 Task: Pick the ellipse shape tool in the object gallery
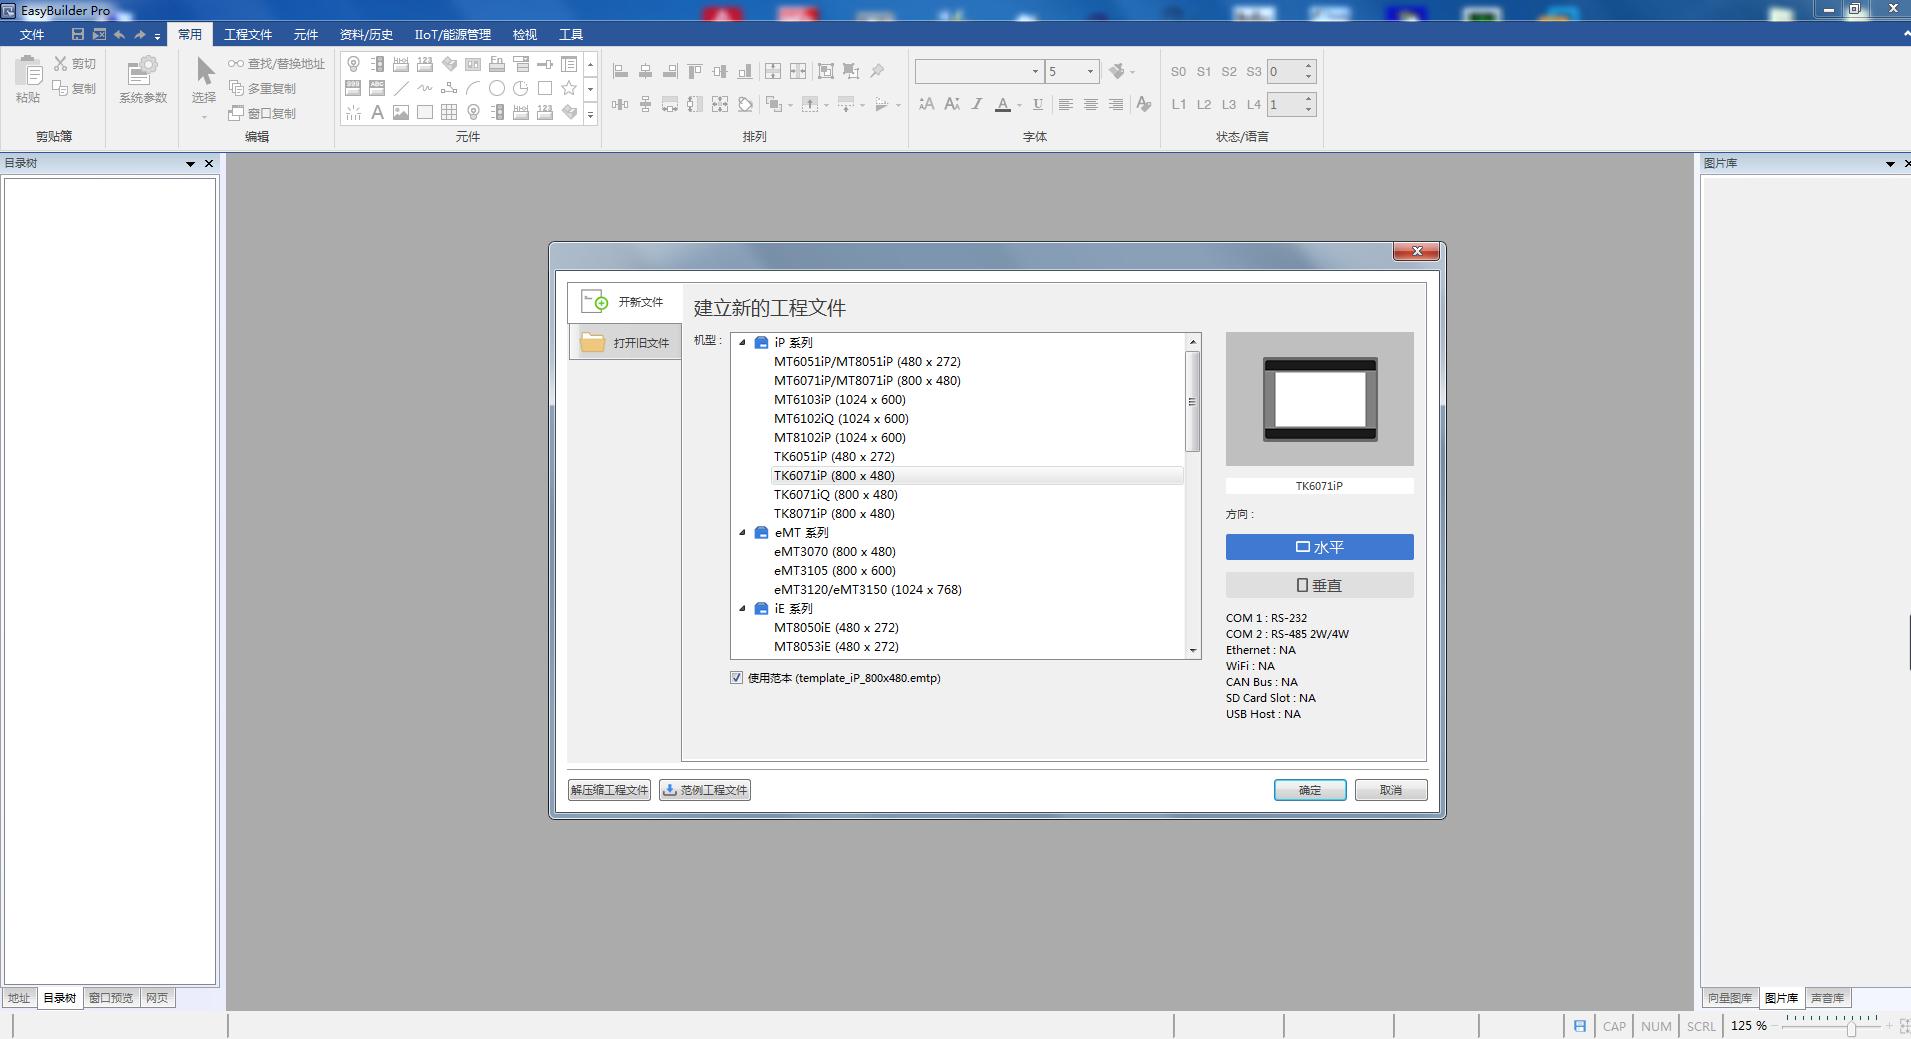pos(497,88)
